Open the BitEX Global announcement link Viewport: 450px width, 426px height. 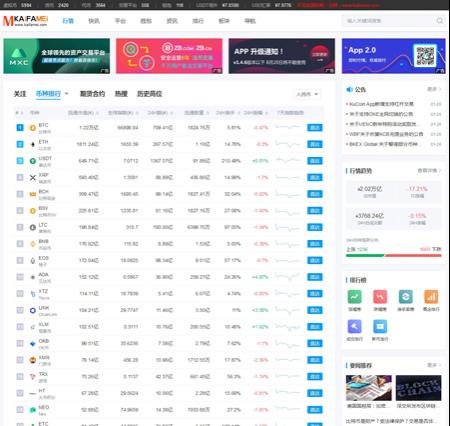[x=385, y=144]
